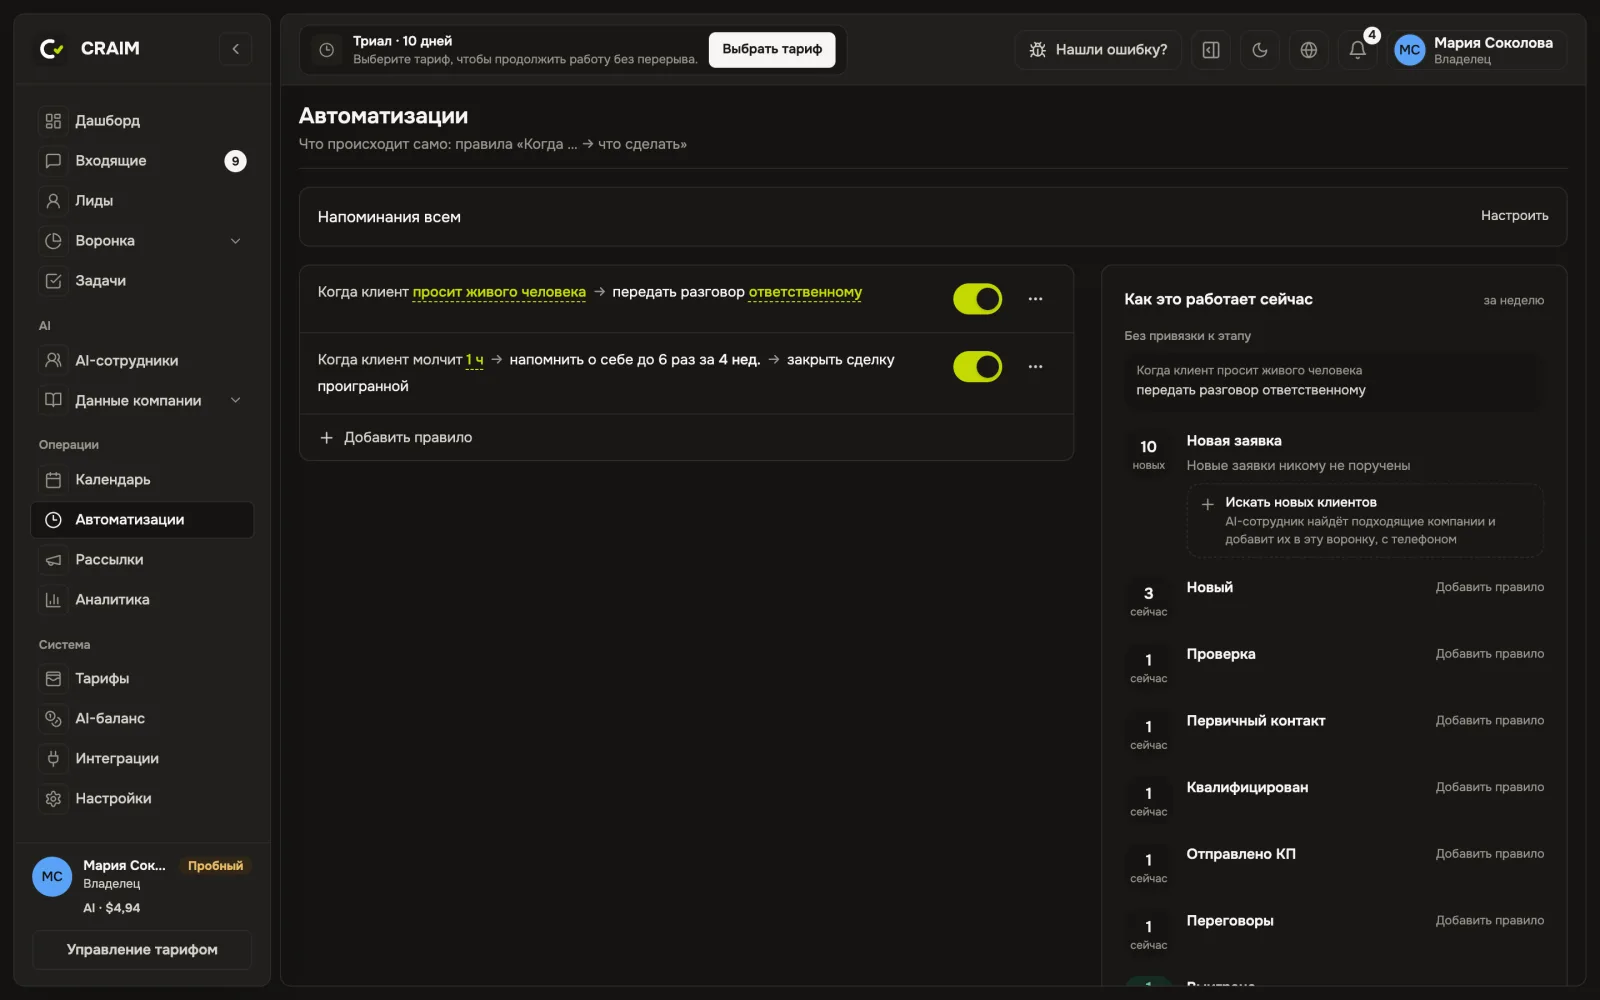Open AI-сотрудники section

click(x=142, y=361)
